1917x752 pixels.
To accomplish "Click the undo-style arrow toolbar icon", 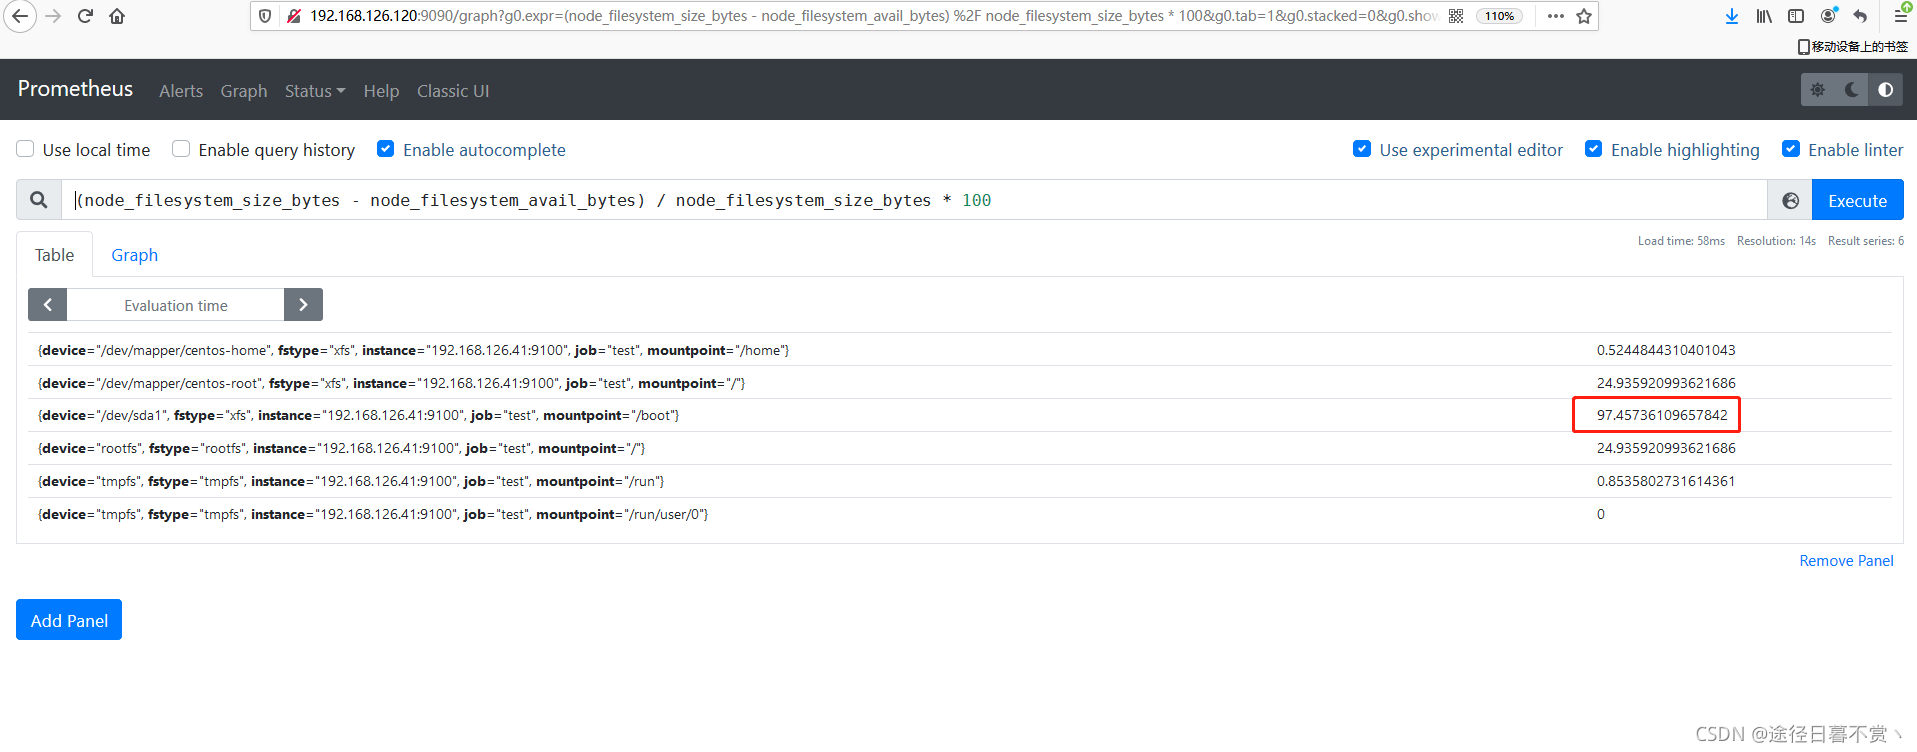I will (1860, 16).
